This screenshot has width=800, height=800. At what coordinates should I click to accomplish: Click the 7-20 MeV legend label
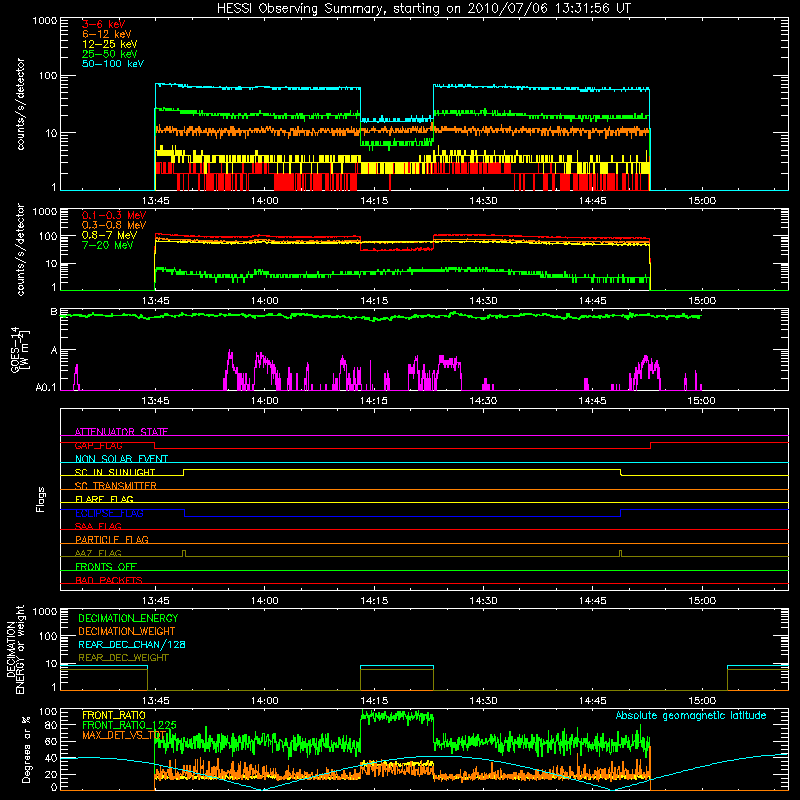coord(107,245)
